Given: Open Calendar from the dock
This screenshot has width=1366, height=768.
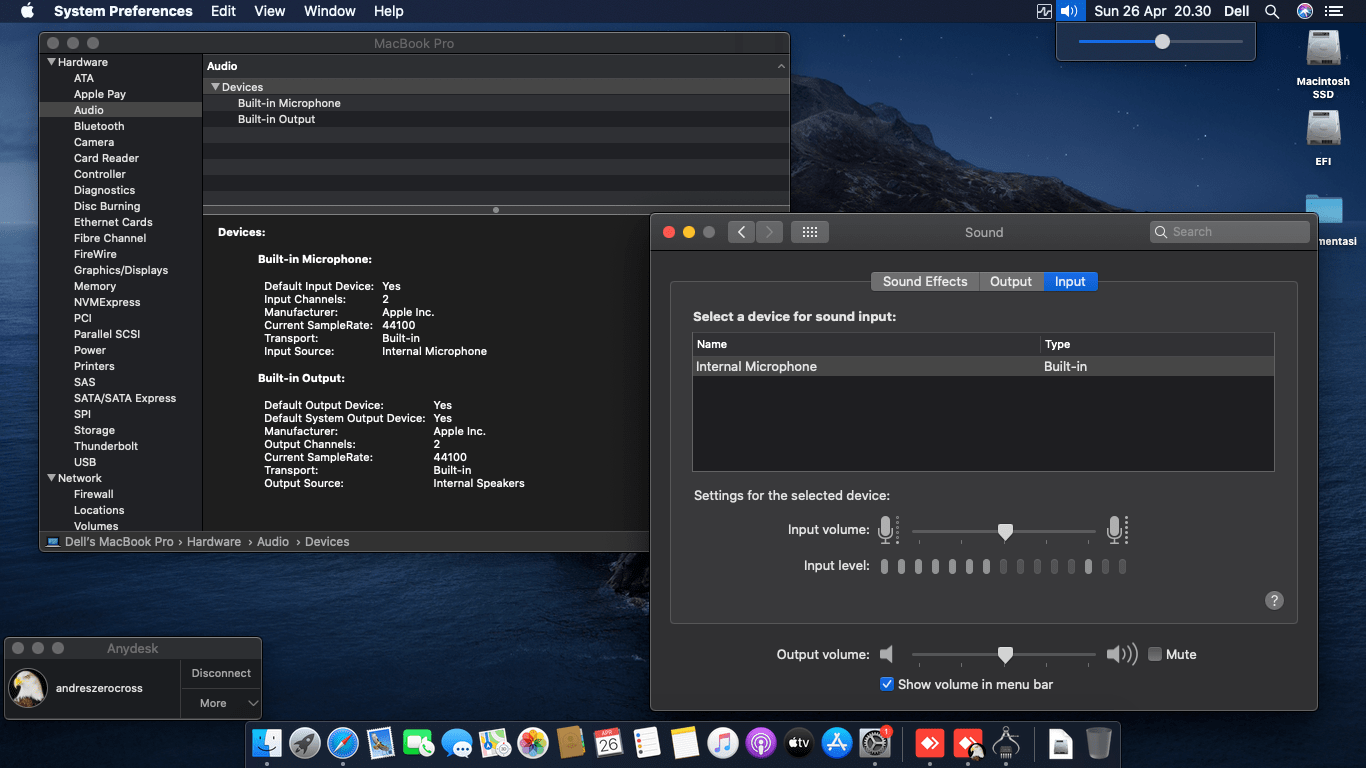Looking at the screenshot, I should pos(609,743).
